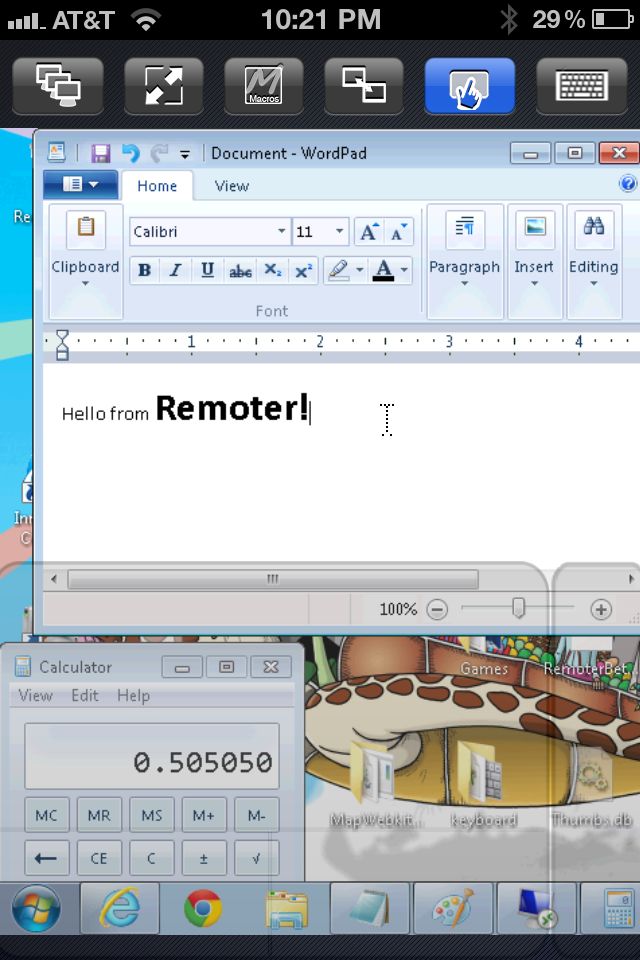Viewport: 640px width, 960px height.
Task: Click the WordPad Save icon
Action: (100, 153)
